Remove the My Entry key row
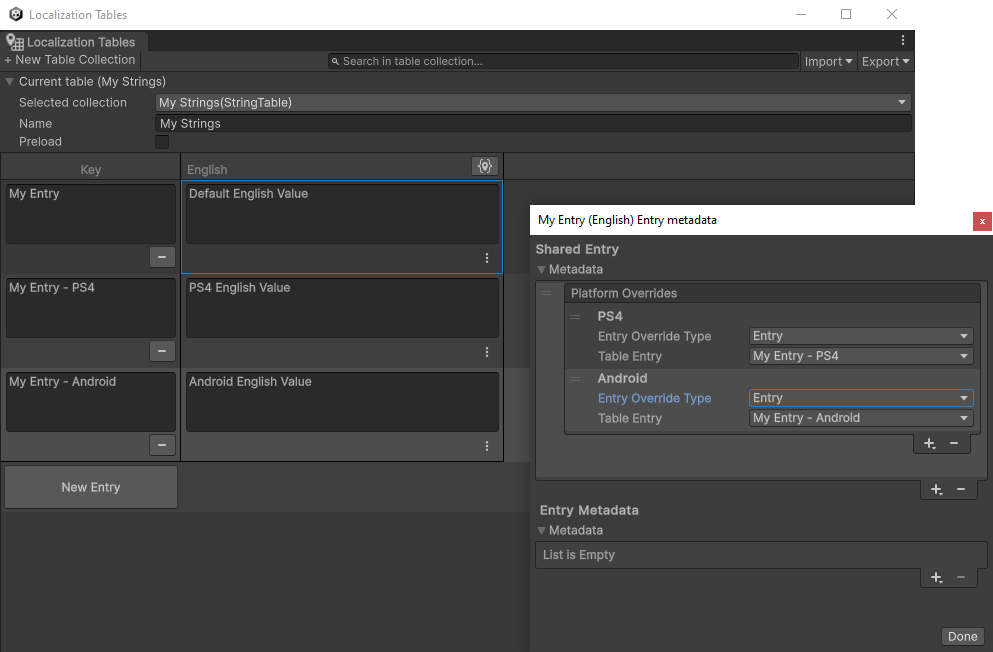Viewport: 993px width, 652px height. 162,257
